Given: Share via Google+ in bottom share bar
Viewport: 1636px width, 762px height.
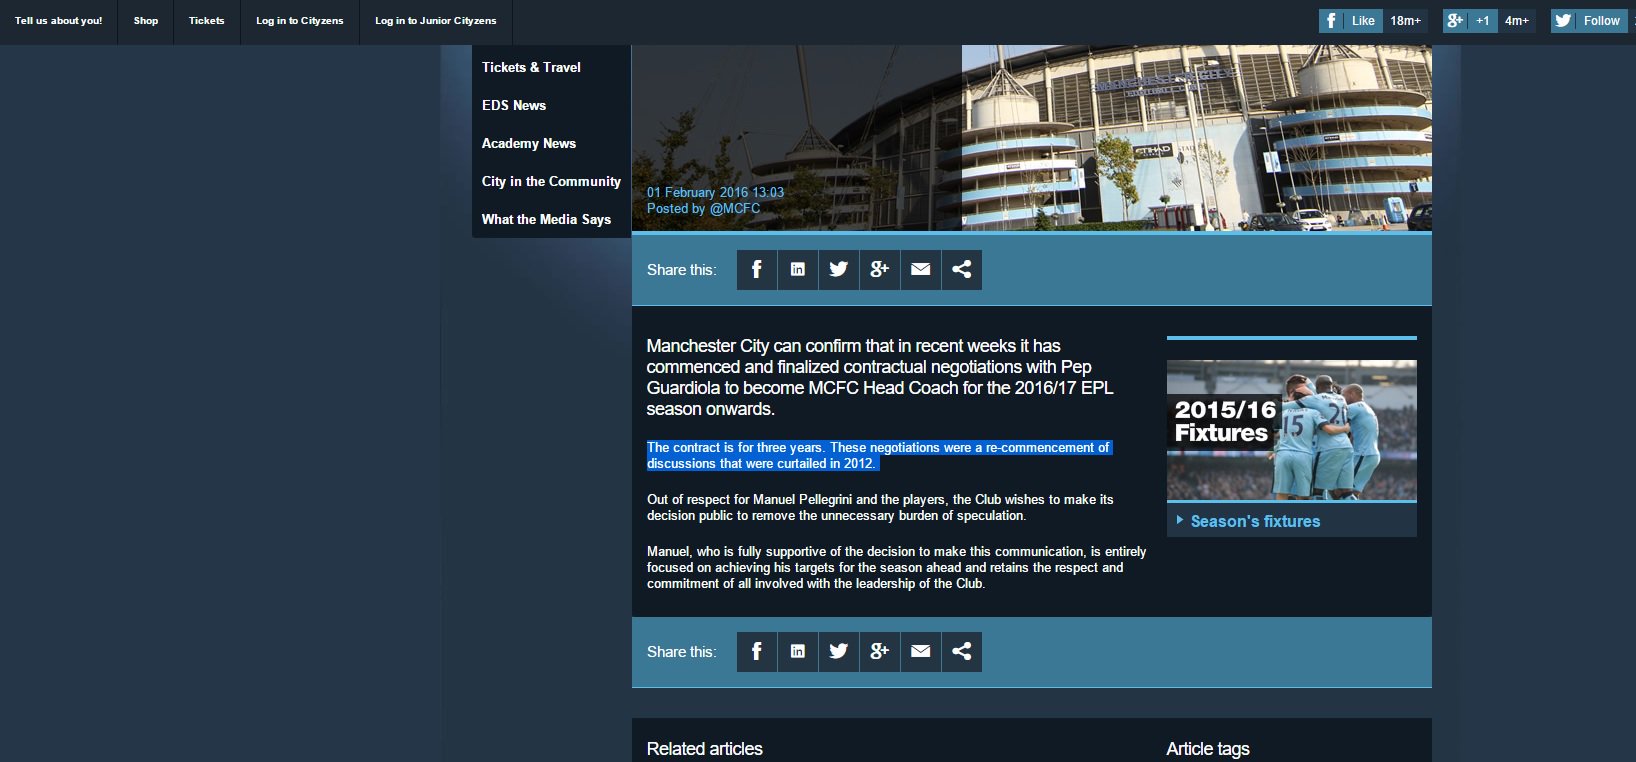Looking at the screenshot, I should (880, 652).
